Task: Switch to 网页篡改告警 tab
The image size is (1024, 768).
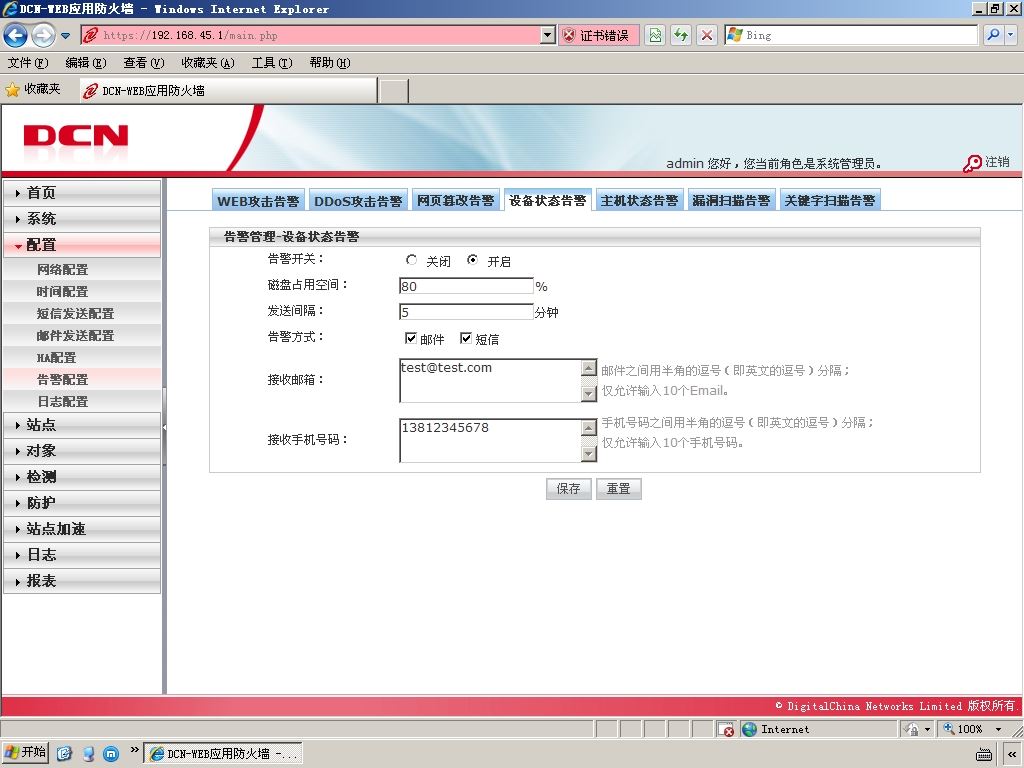Action: pos(456,200)
